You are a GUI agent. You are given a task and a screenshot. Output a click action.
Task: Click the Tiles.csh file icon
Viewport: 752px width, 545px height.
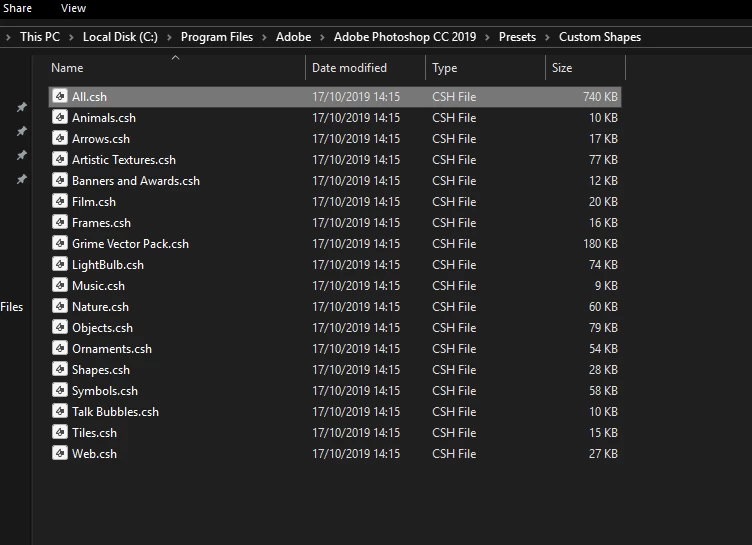point(60,432)
